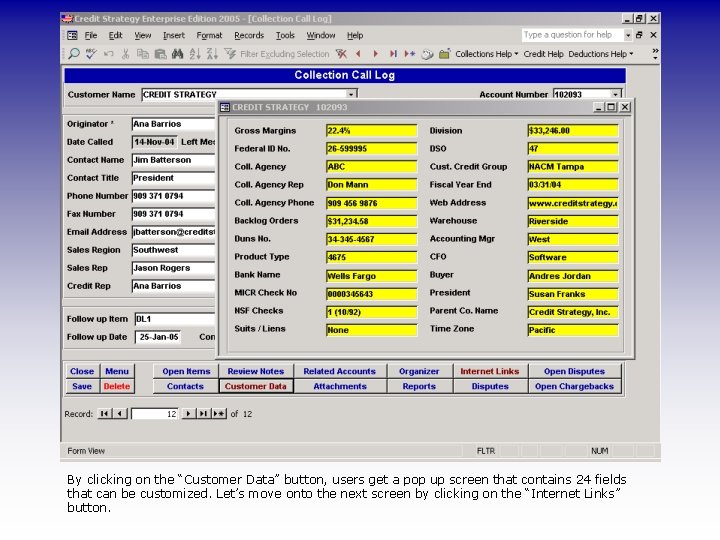The height and width of the screenshot is (540, 720).
Task: Click the form icon left of File menu
Action: [x=73, y=35]
